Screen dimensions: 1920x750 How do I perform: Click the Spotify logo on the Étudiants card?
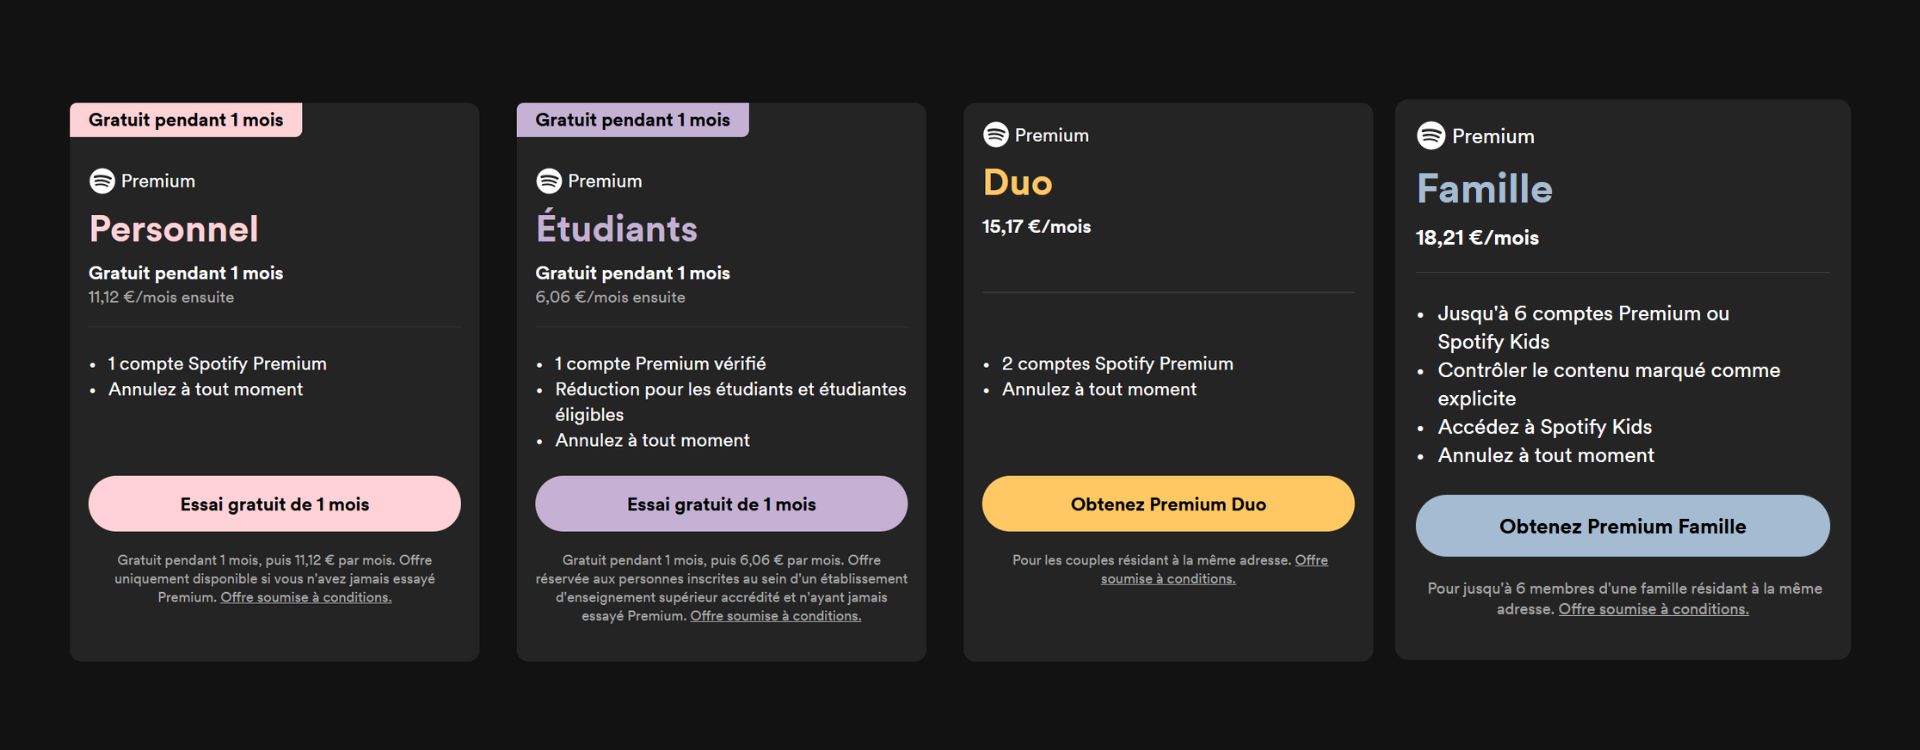(x=549, y=181)
